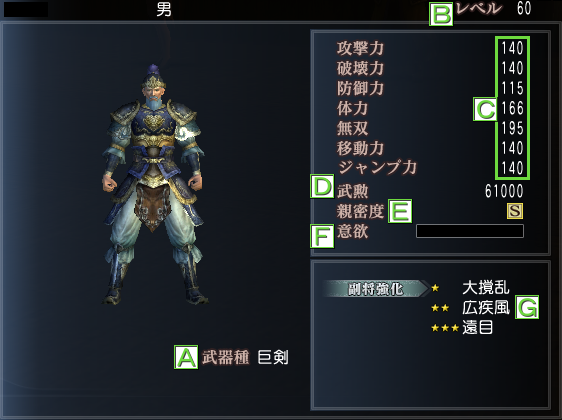562x420 pixels.
Task: Choose the 広疾風 skill entry
Action: point(486,307)
